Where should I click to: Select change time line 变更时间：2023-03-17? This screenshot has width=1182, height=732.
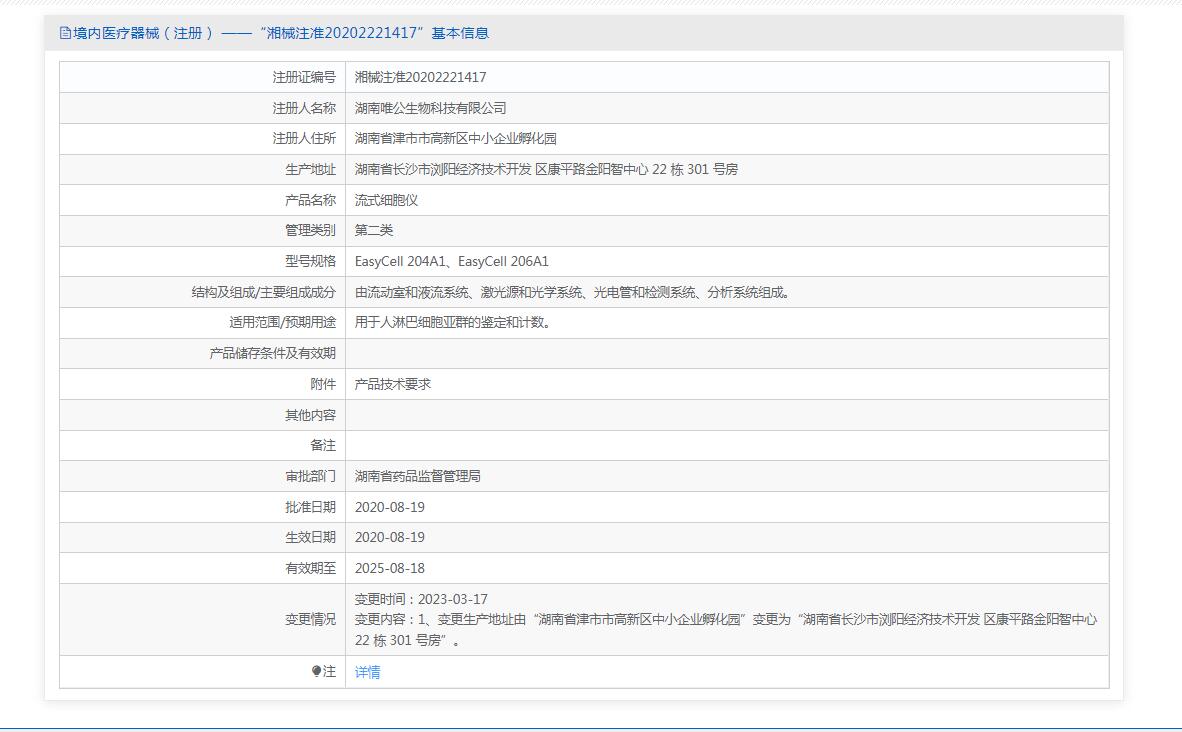tap(421, 599)
